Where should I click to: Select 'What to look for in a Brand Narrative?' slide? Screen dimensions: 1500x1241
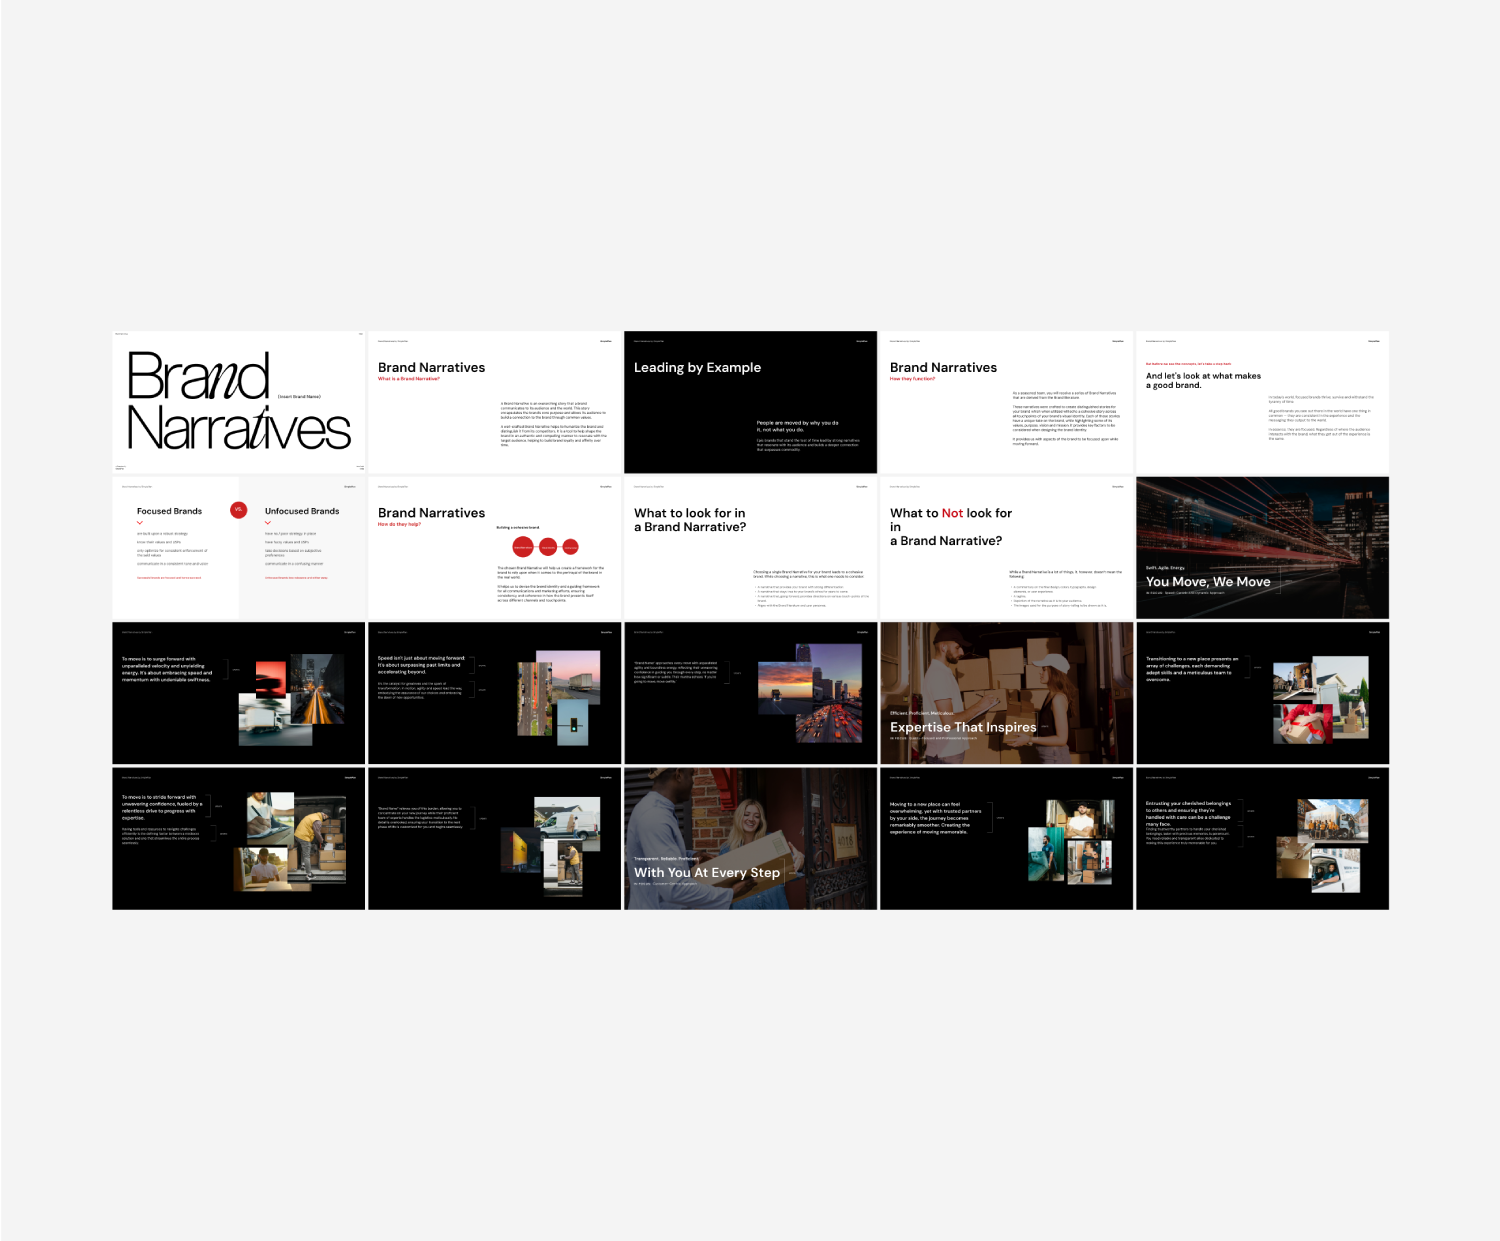(x=750, y=547)
